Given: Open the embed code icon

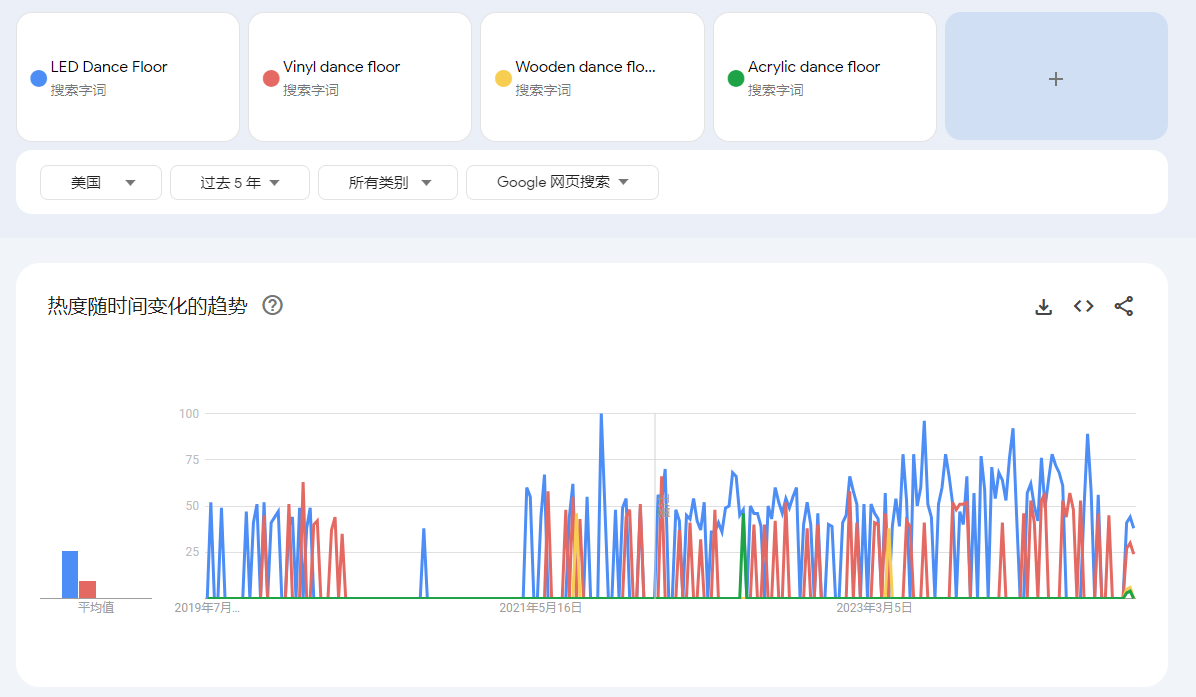Looking at the screenshot, I should click(1083, 307).
